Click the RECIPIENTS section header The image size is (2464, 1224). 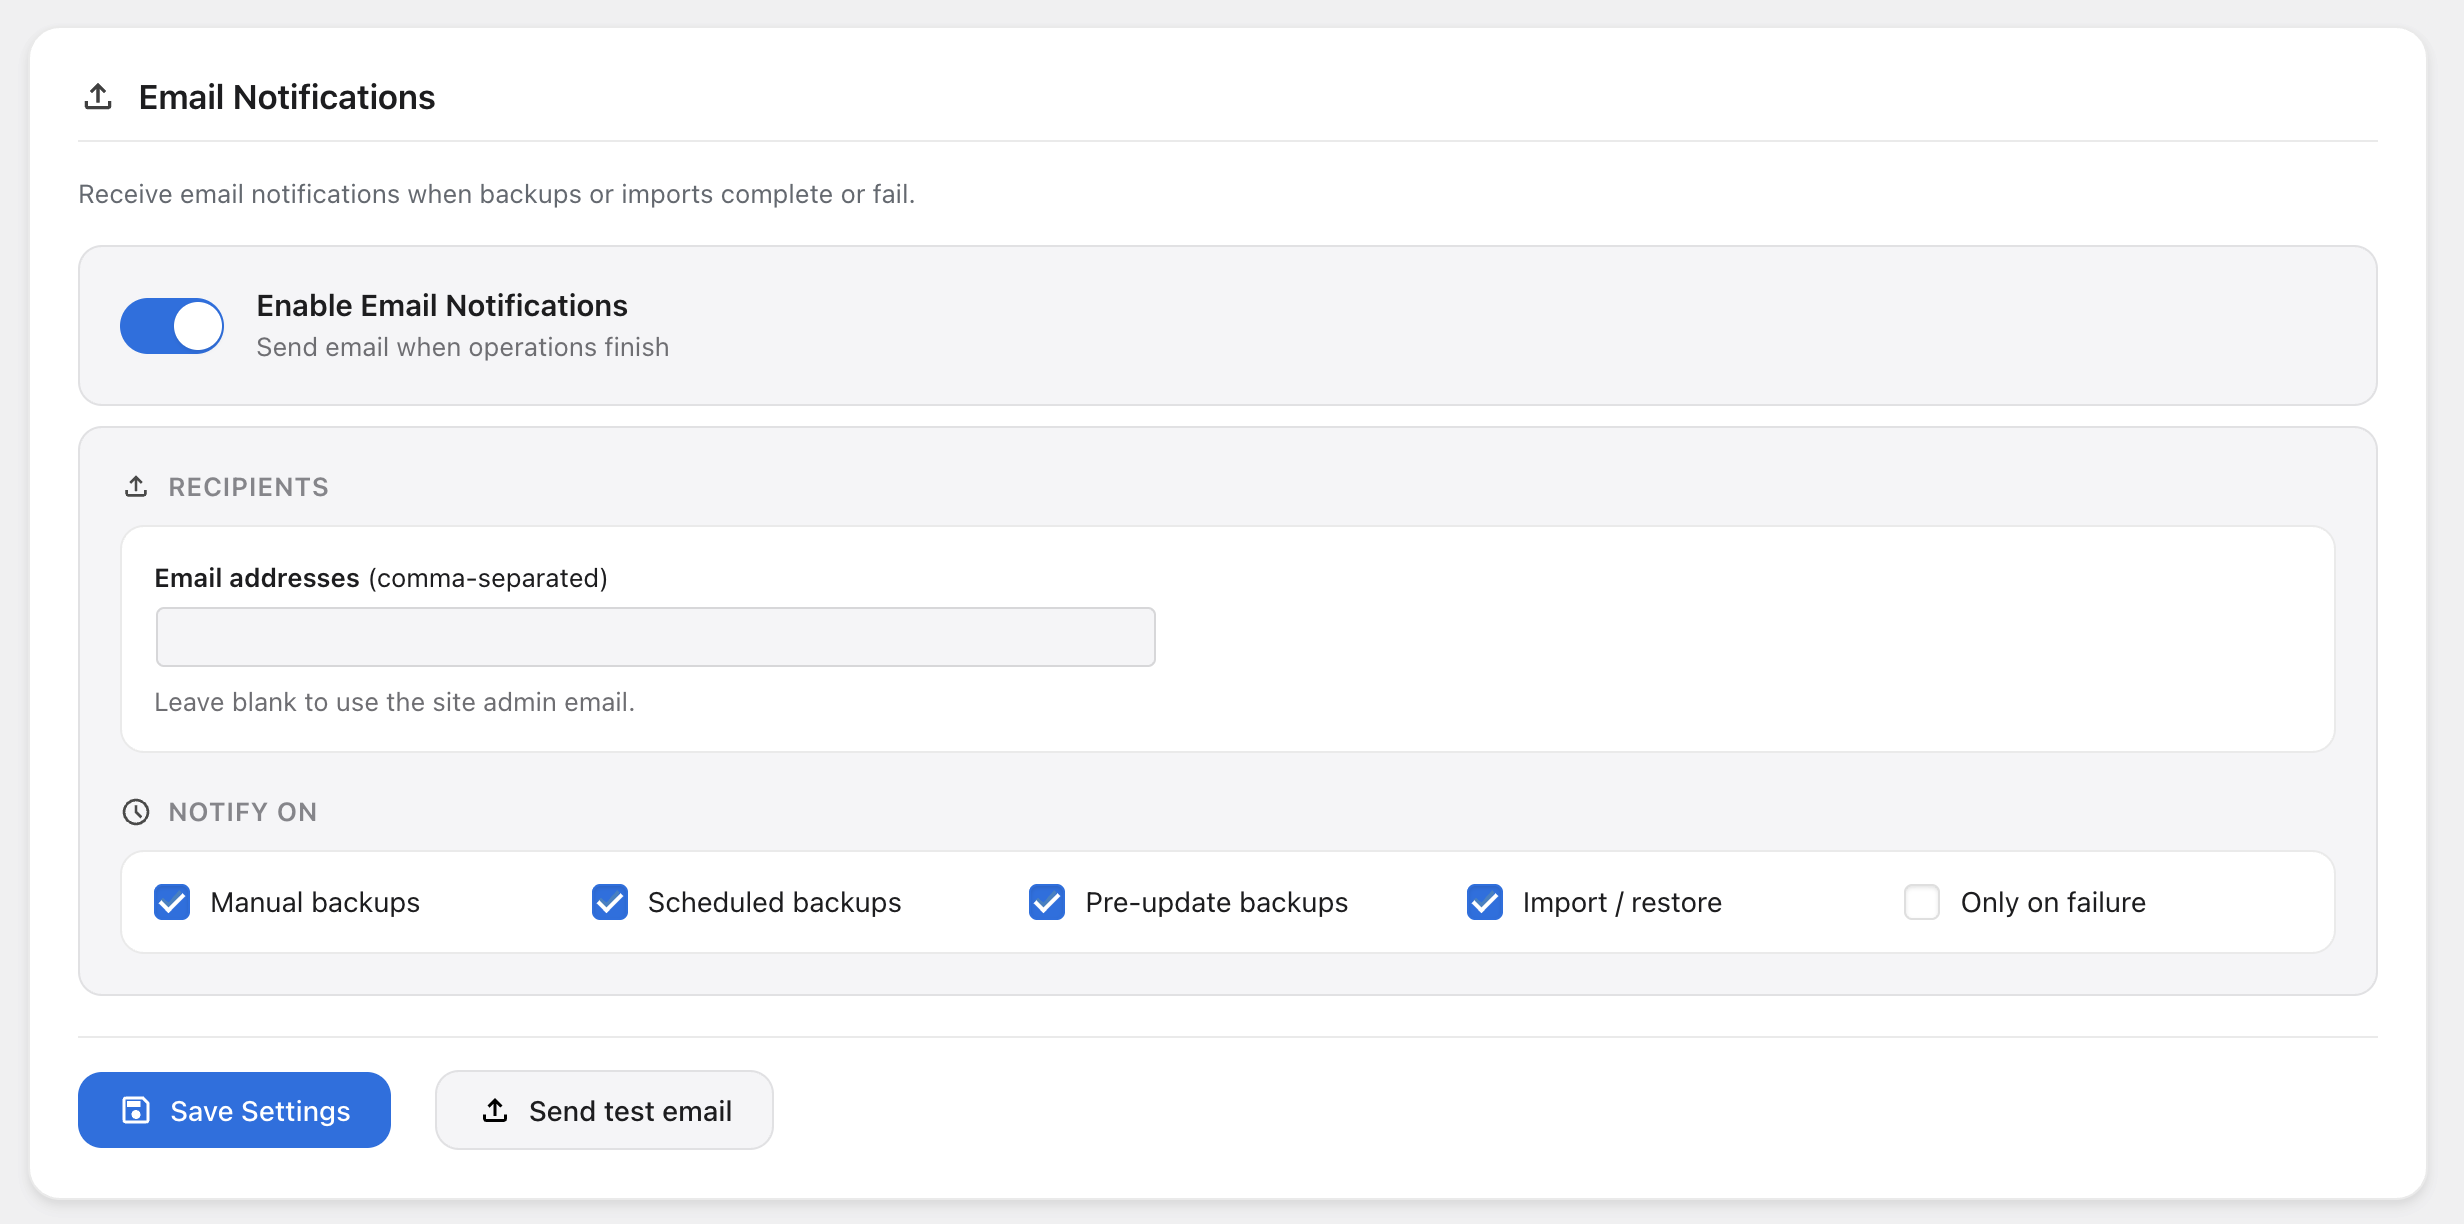tap(248, 486)
